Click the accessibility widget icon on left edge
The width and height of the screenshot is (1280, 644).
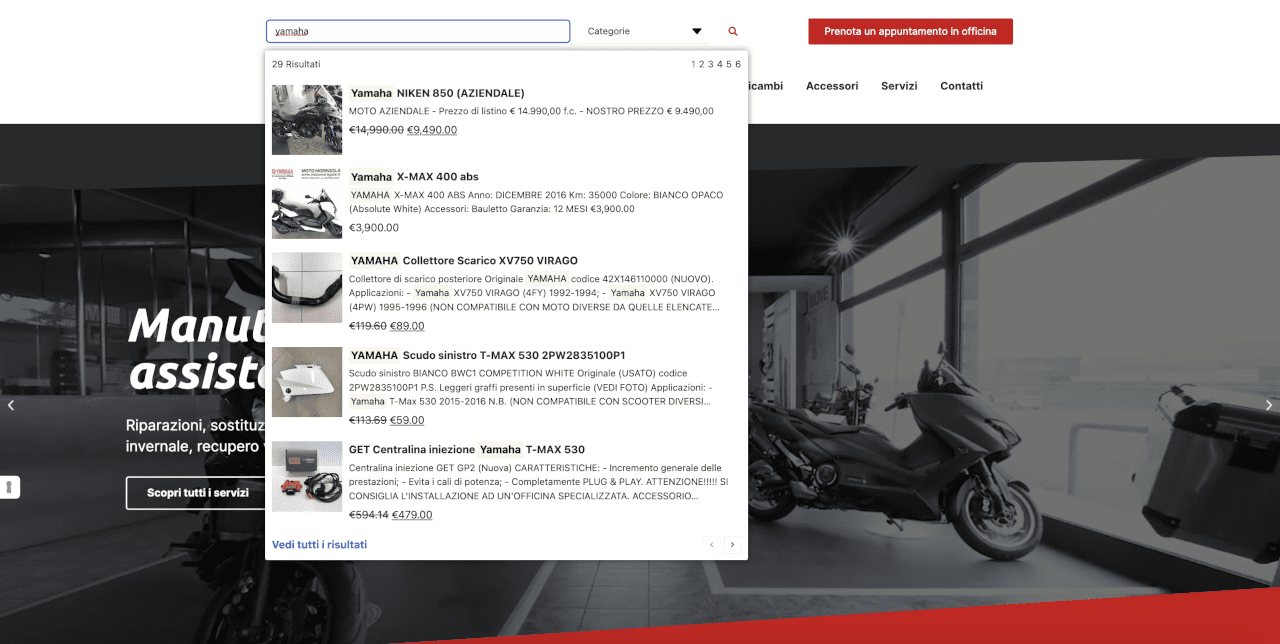9,487
